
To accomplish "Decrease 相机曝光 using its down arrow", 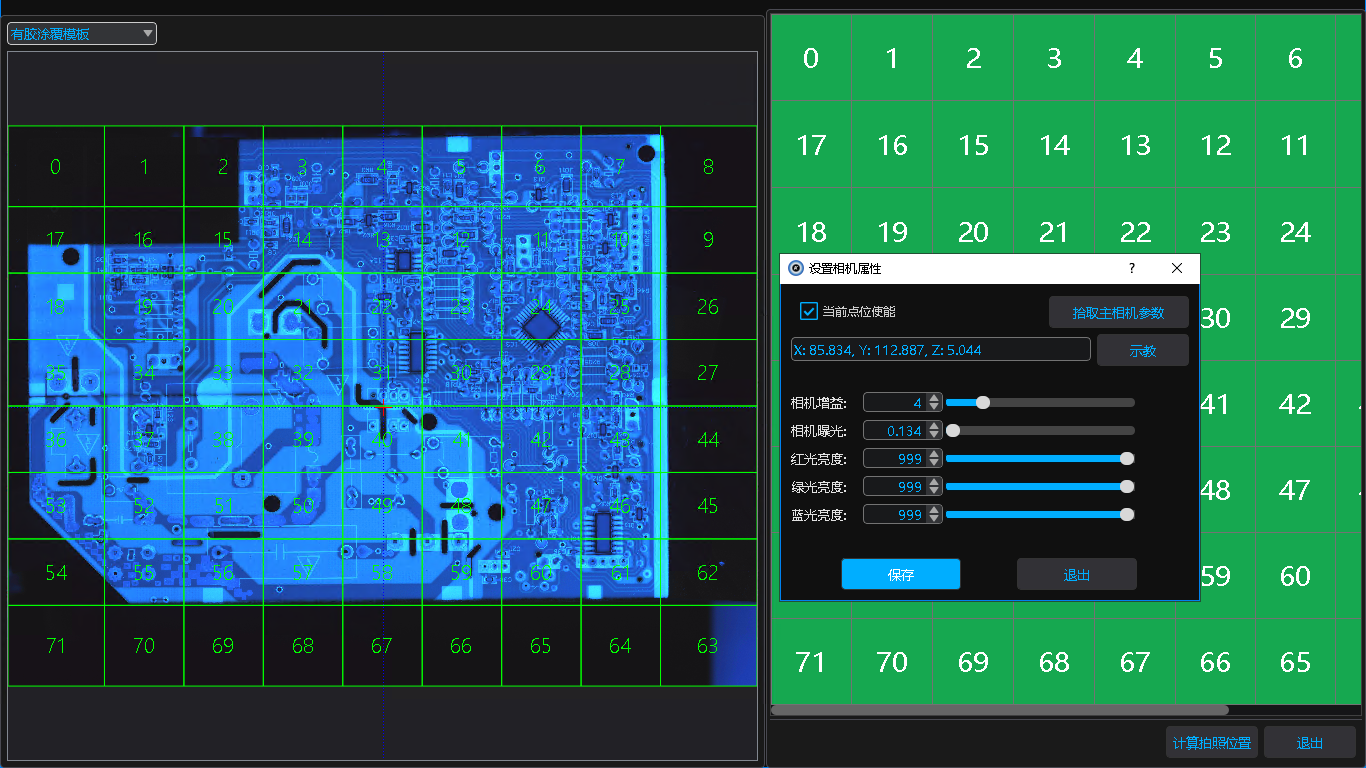I will point(934,435).
